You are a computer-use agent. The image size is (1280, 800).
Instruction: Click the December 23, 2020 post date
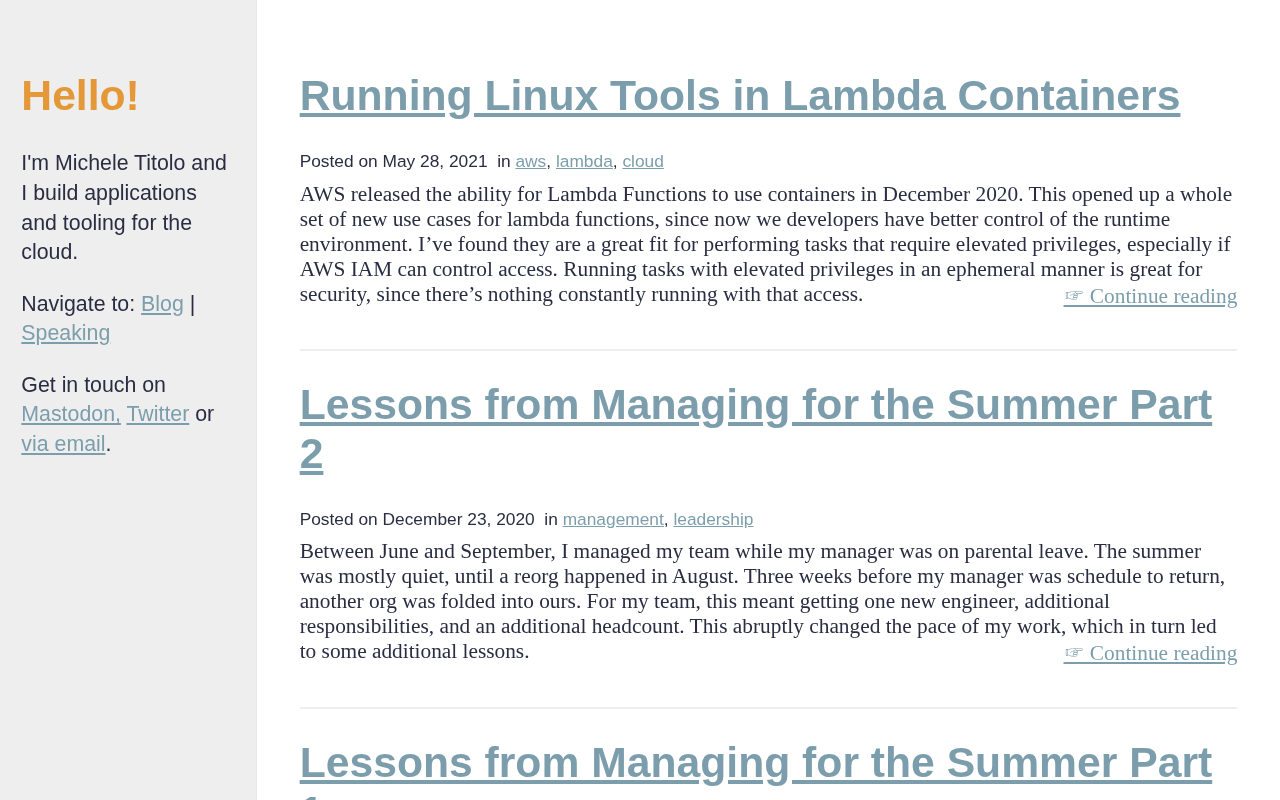[458, 519]
